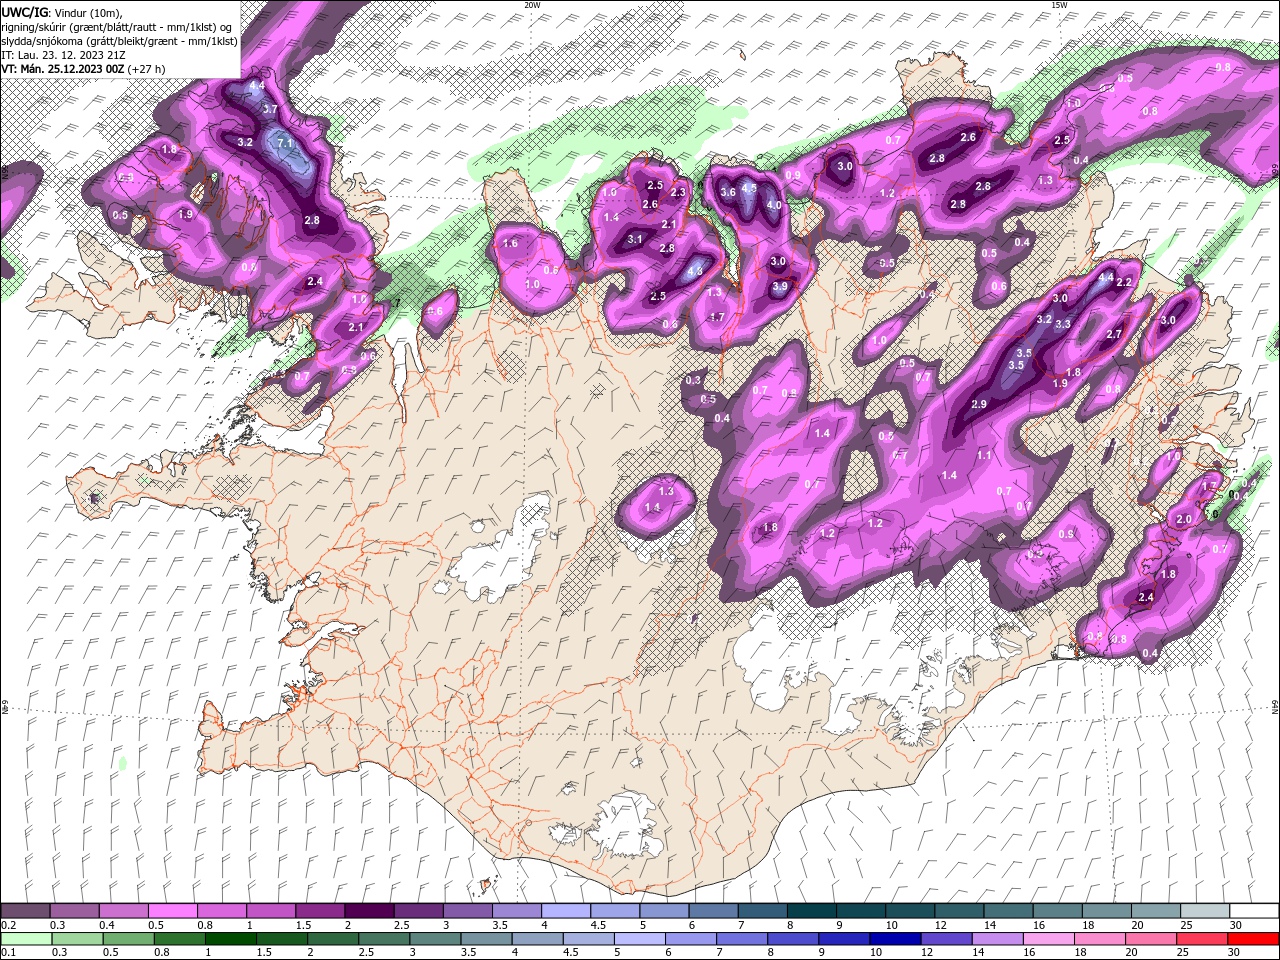The image size is (1280, 960).
Task: Pick the lavender 4 swatch in the upper scale
Action: (565, 910)
